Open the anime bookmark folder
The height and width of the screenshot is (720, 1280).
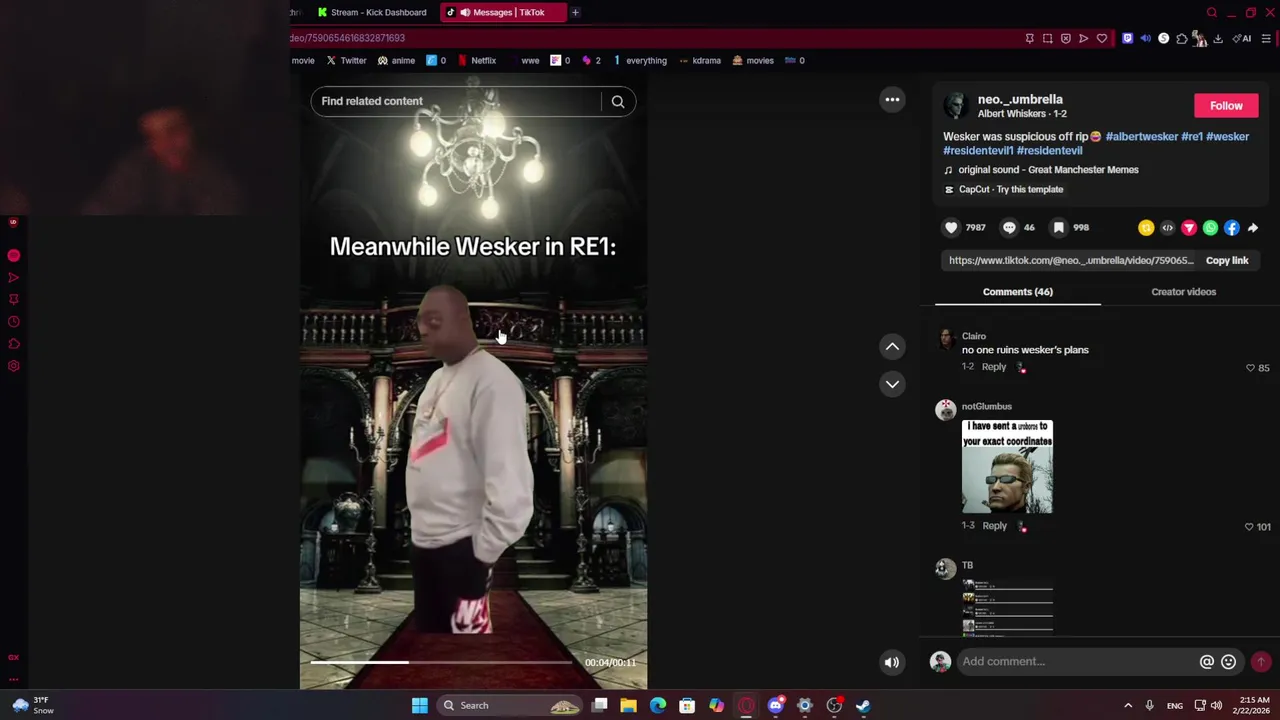coord(396,60)
